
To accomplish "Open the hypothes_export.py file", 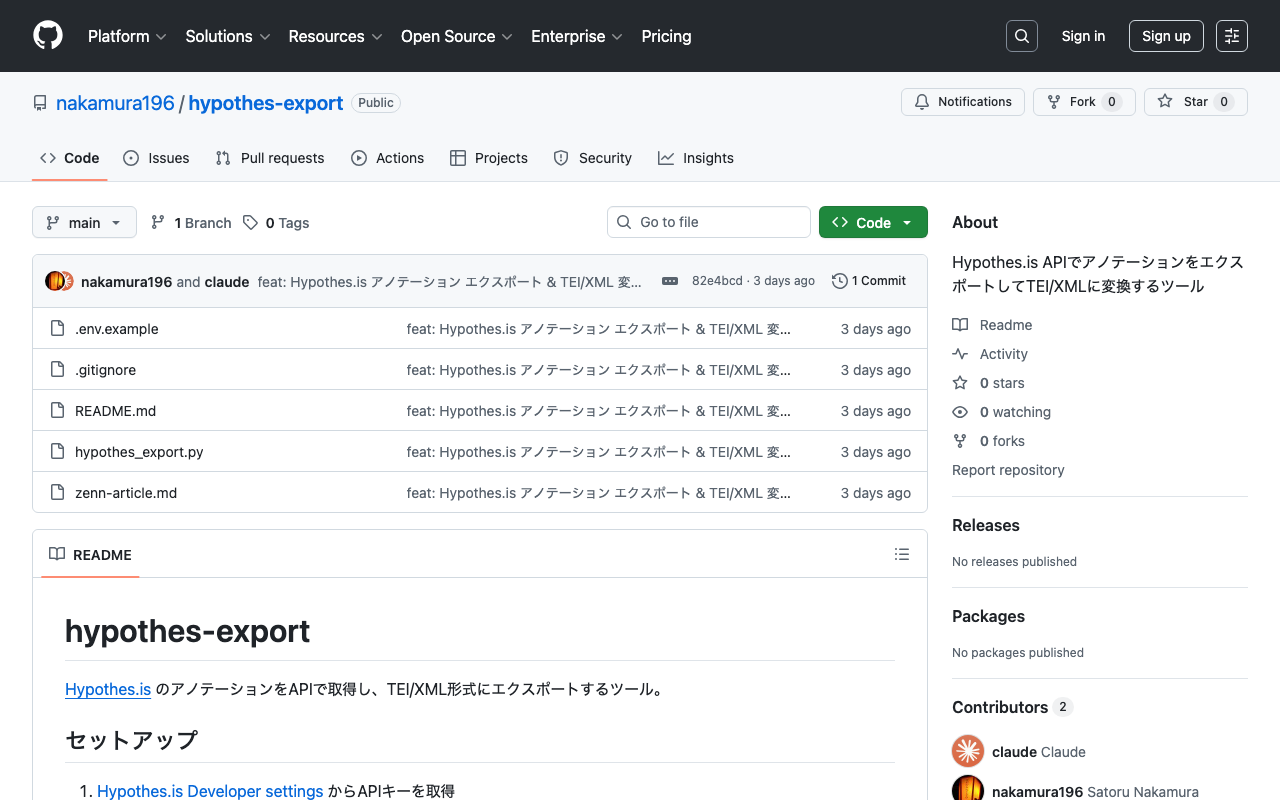I will [139, 451].
